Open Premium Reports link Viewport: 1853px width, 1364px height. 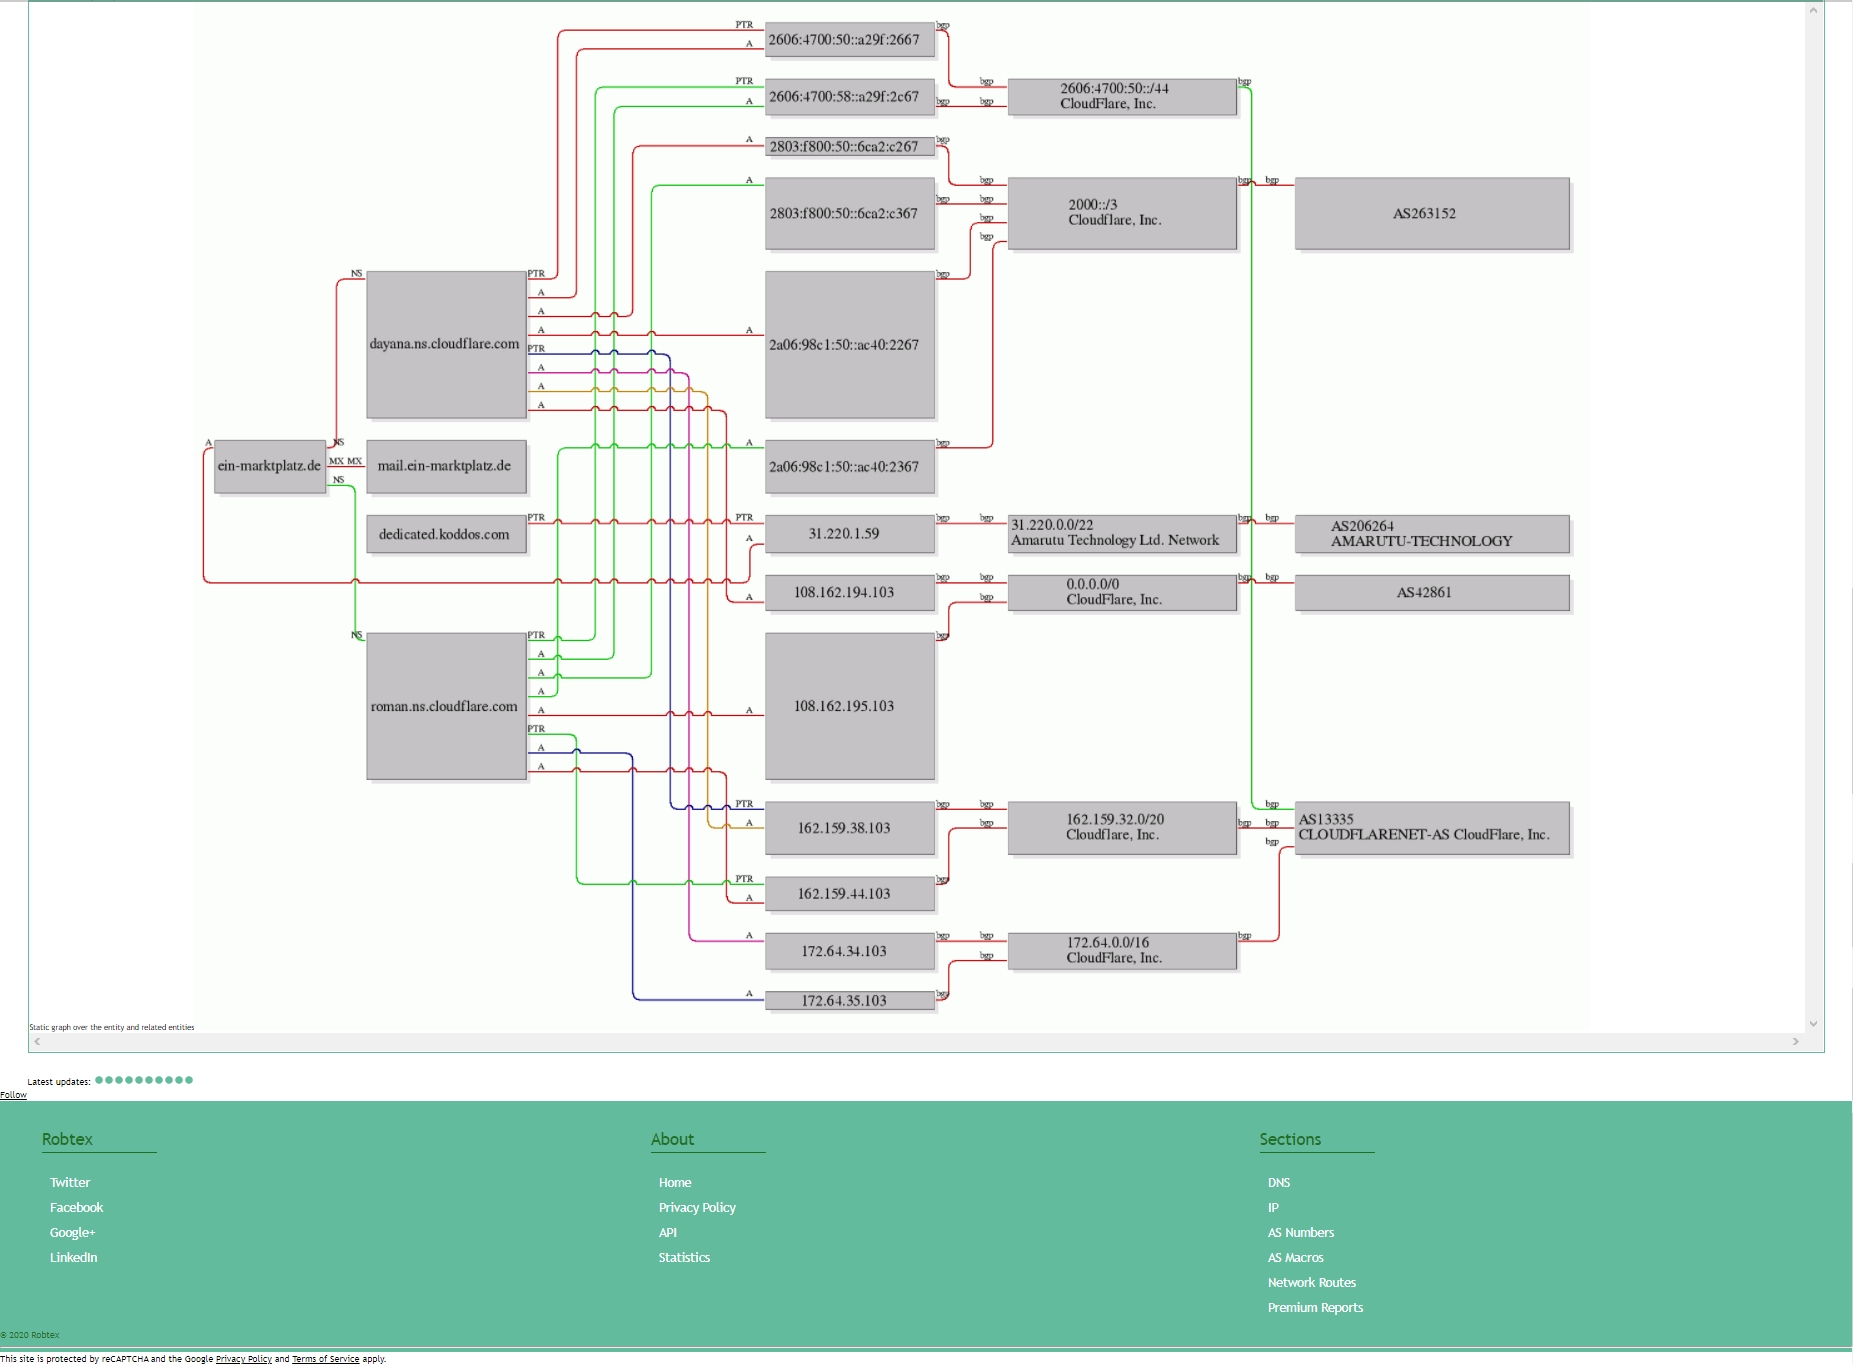pyautogui.click(x=1315, y=1307)
